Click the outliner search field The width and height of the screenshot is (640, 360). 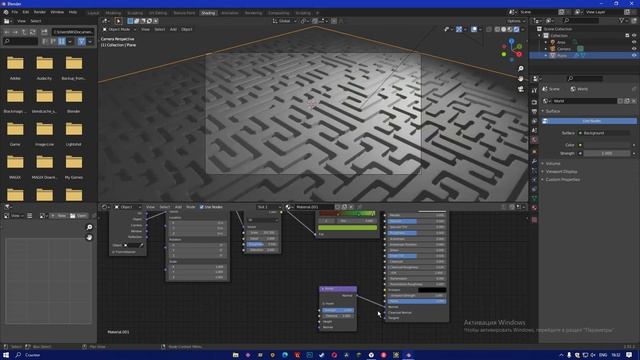click(580, 20)
